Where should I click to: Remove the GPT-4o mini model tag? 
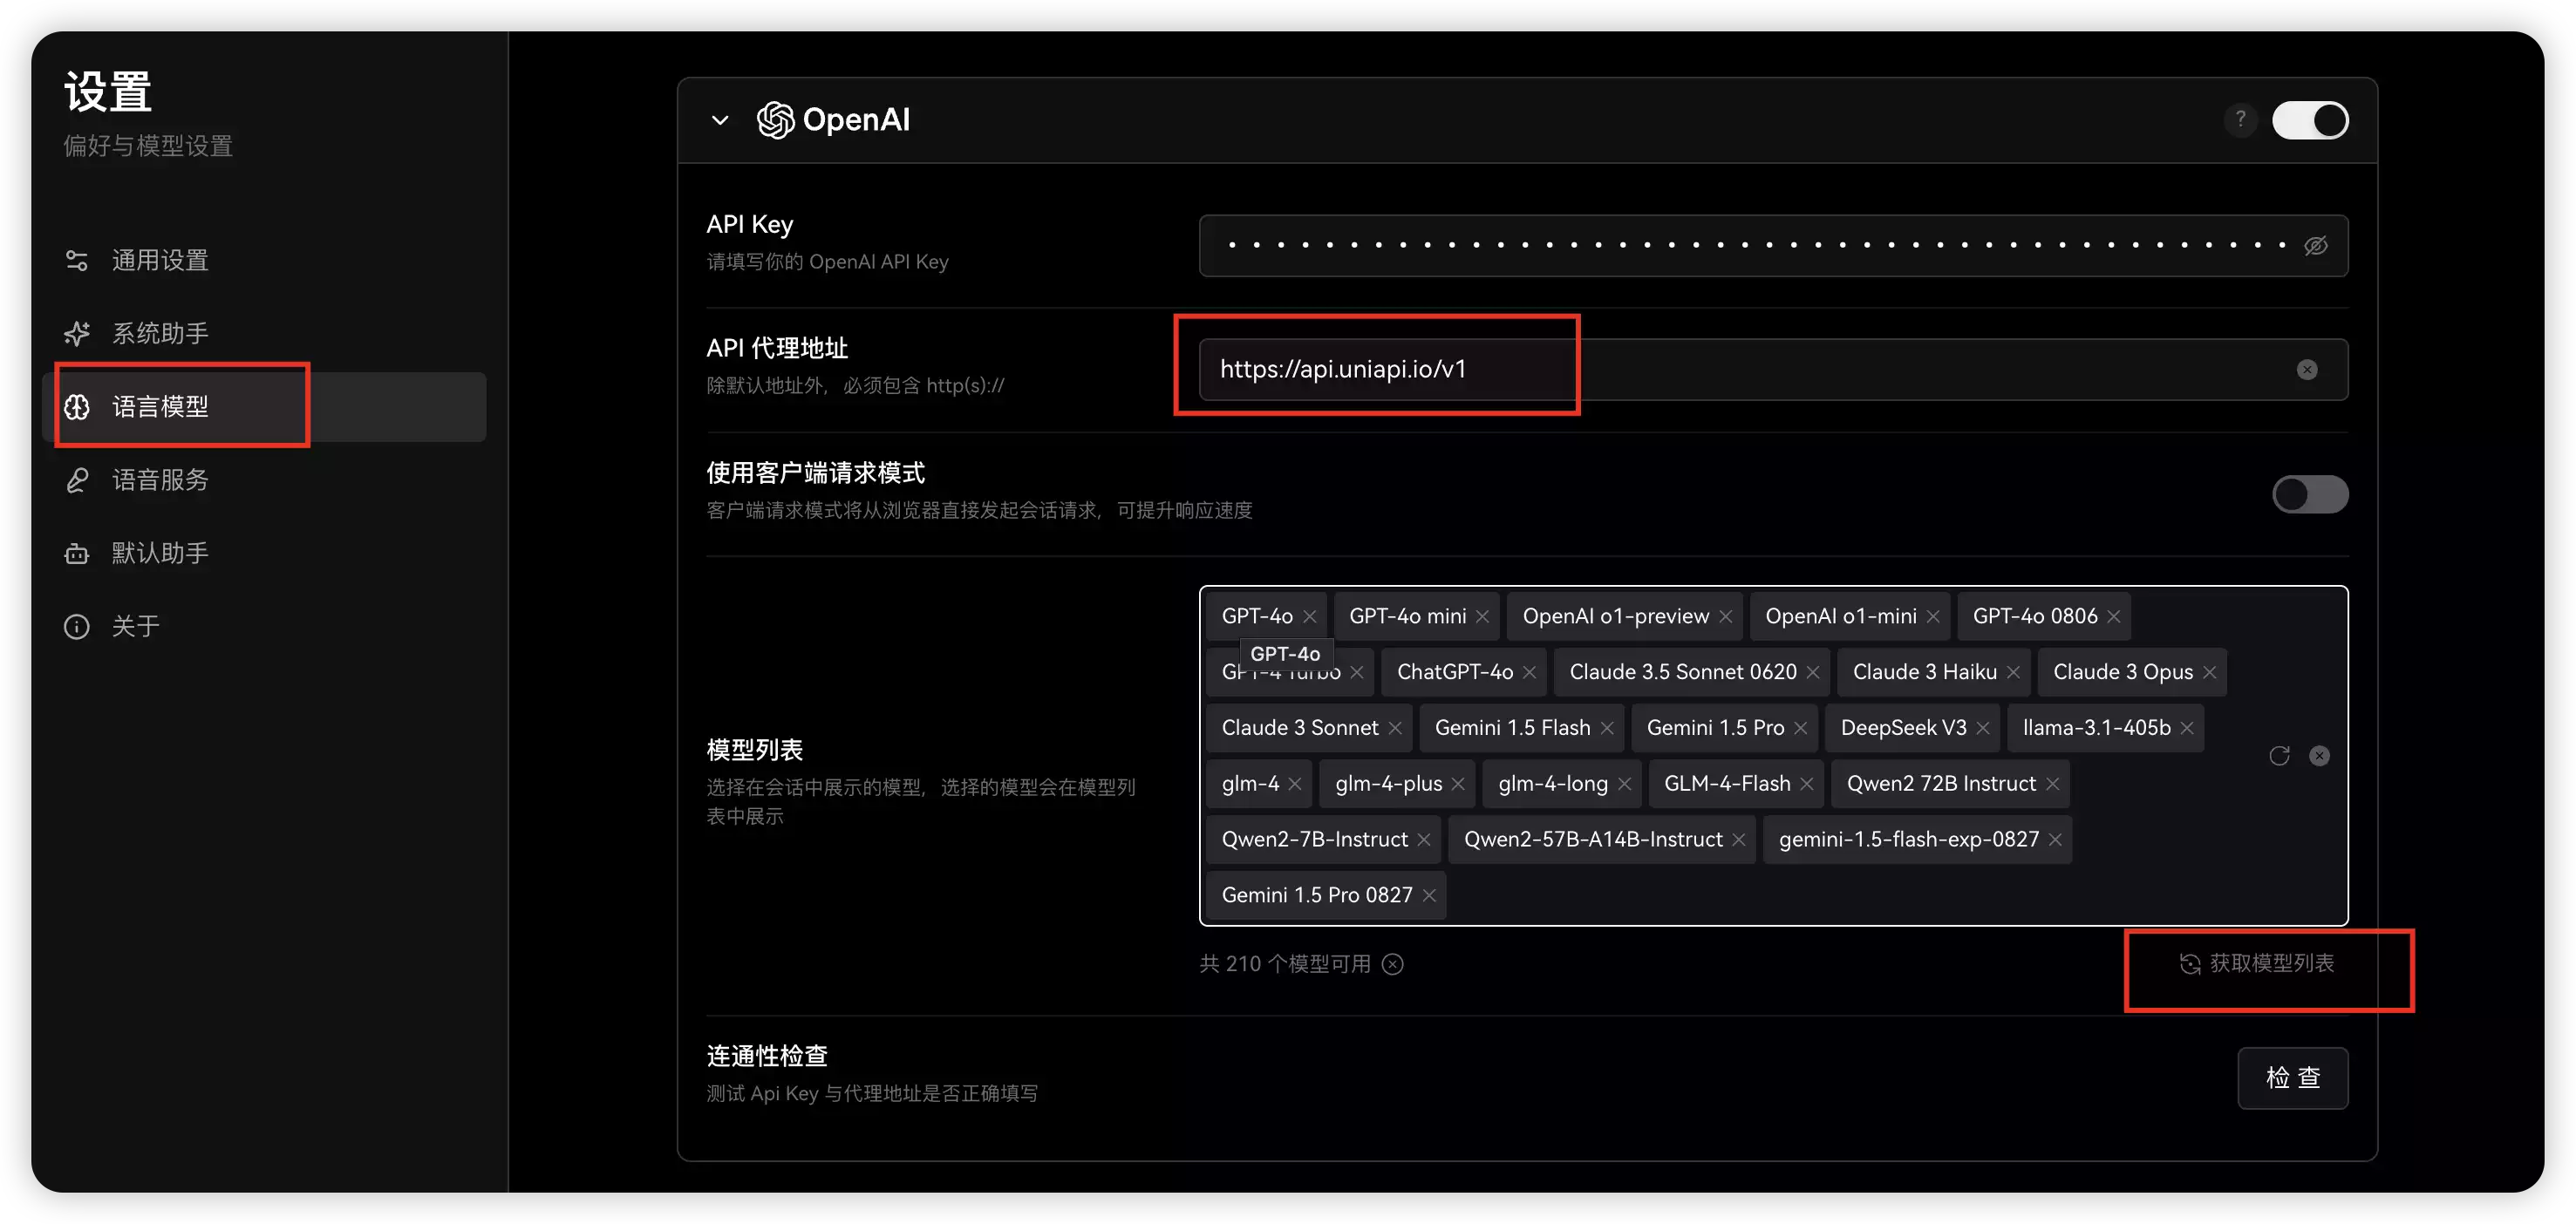(x=1482, y=617)
